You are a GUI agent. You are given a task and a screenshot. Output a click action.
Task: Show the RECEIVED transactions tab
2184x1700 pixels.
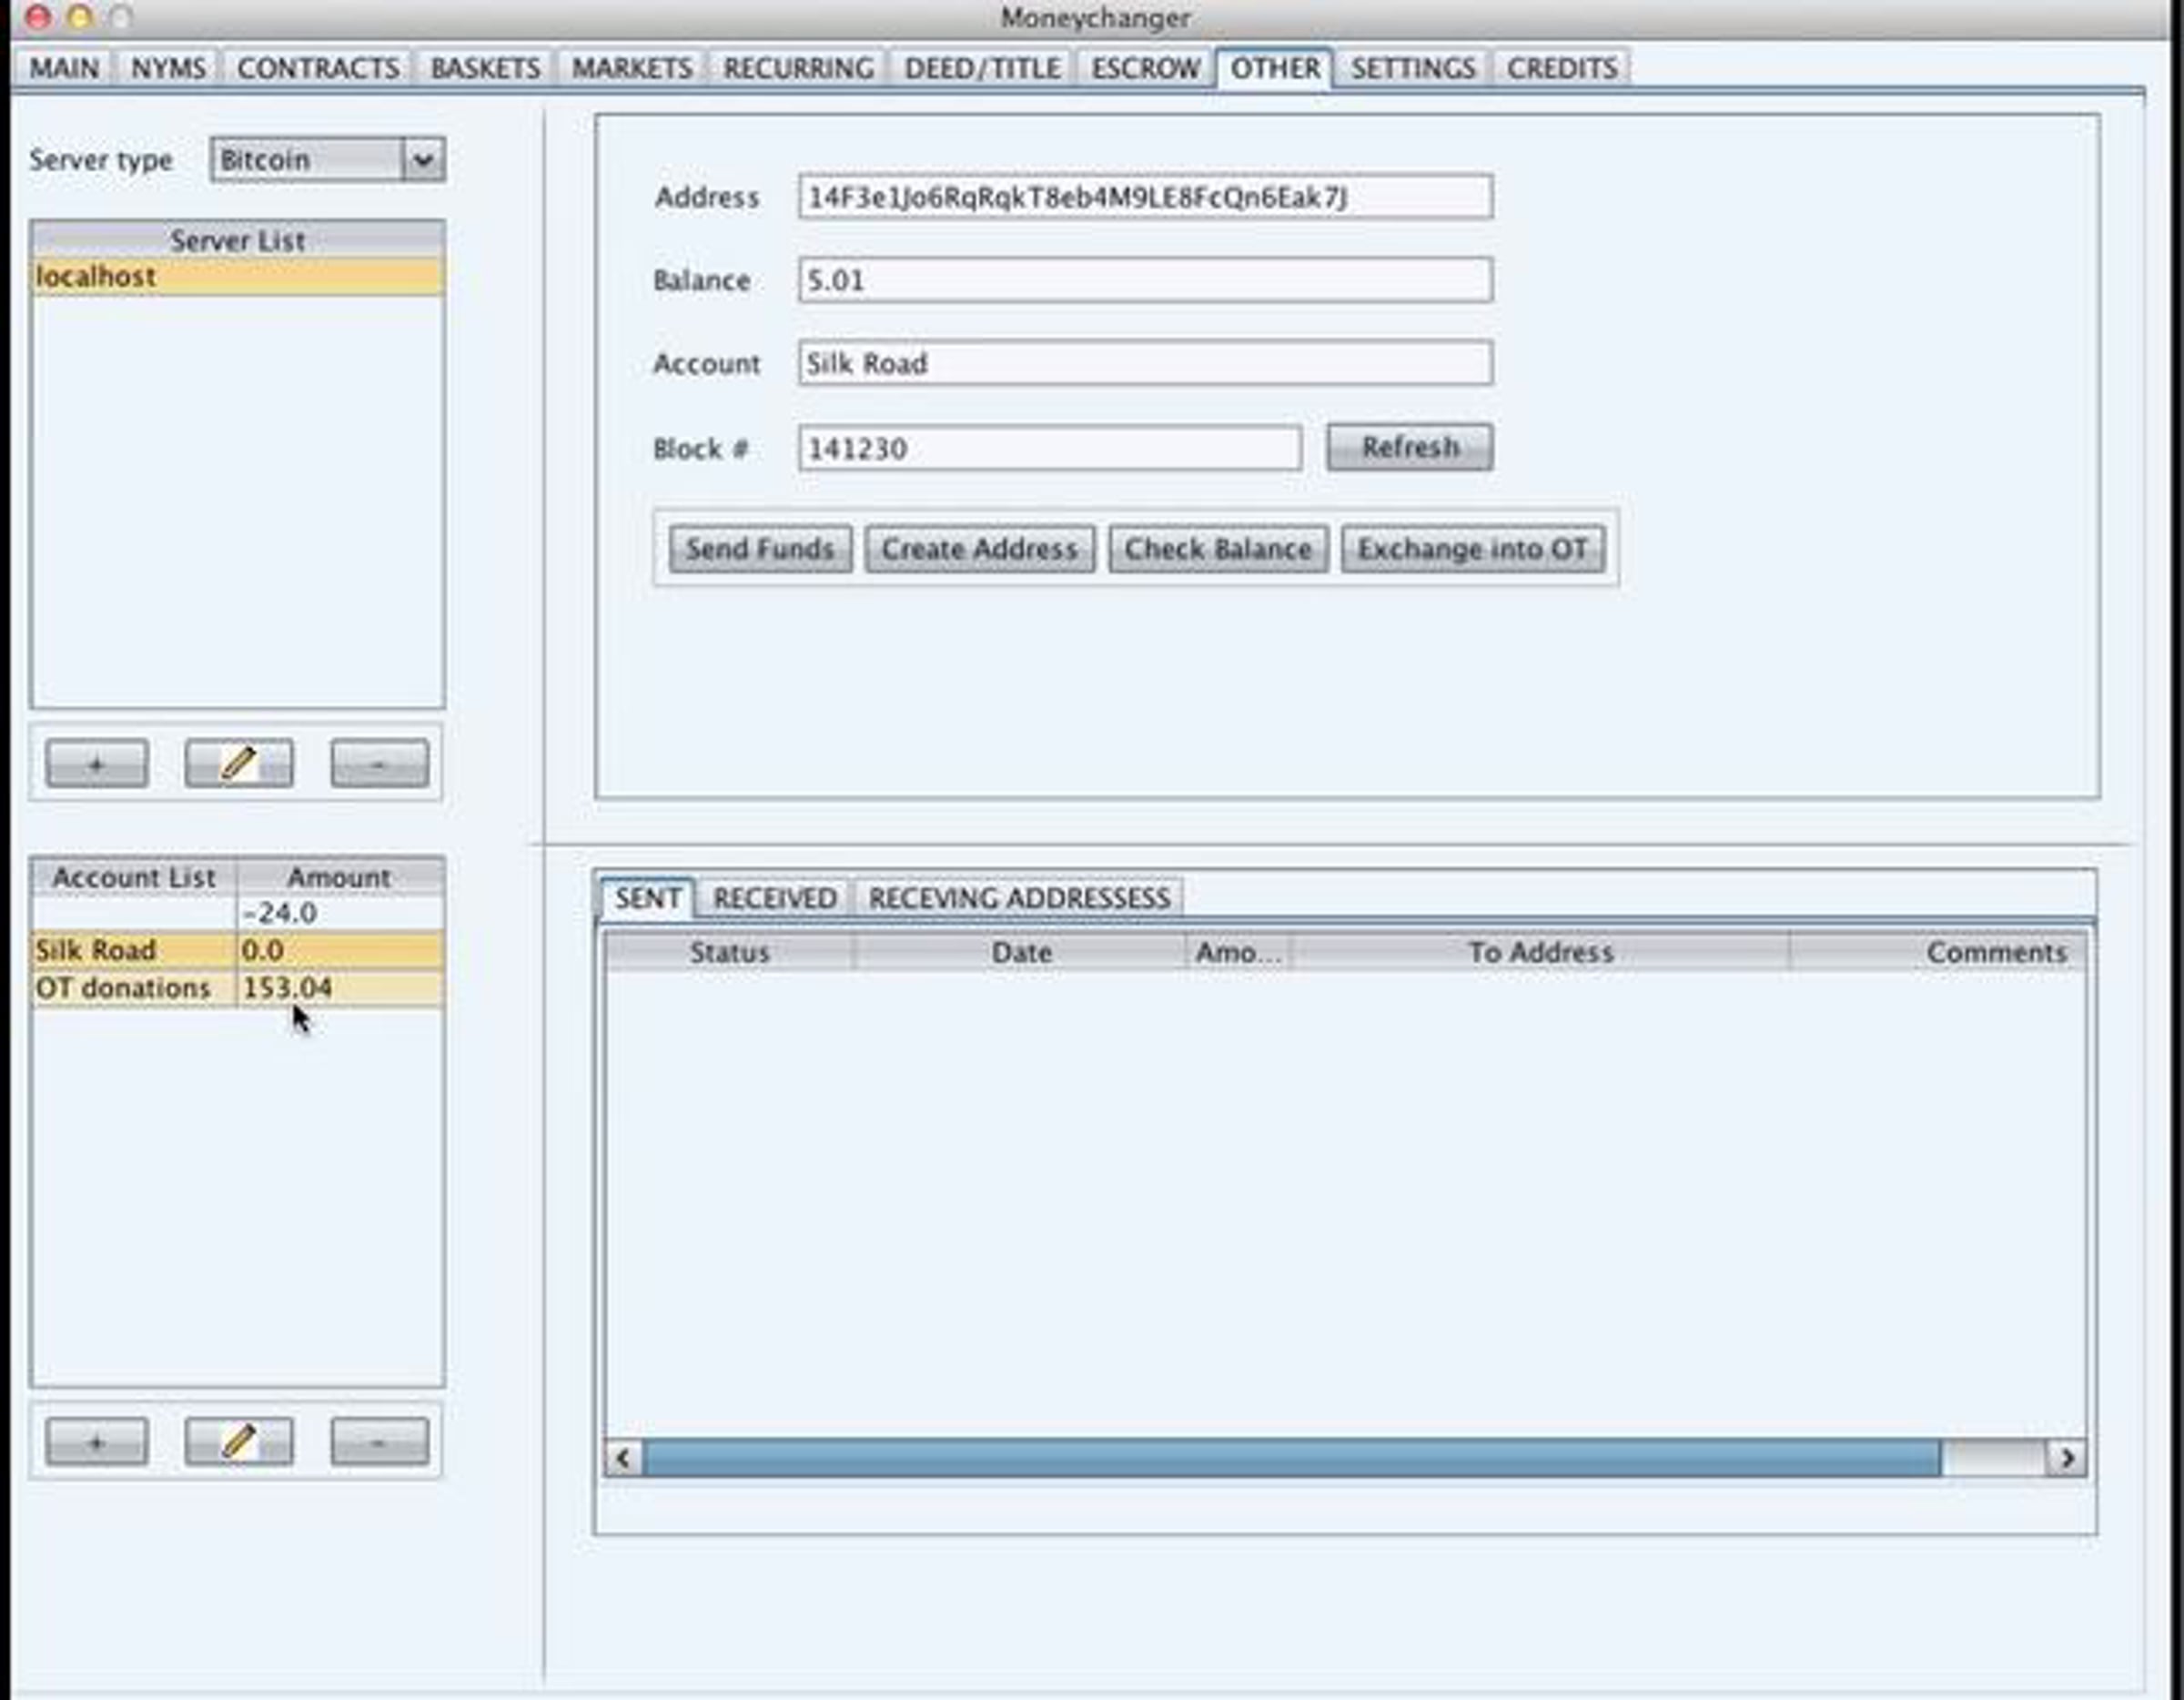(x=775, y=898)
